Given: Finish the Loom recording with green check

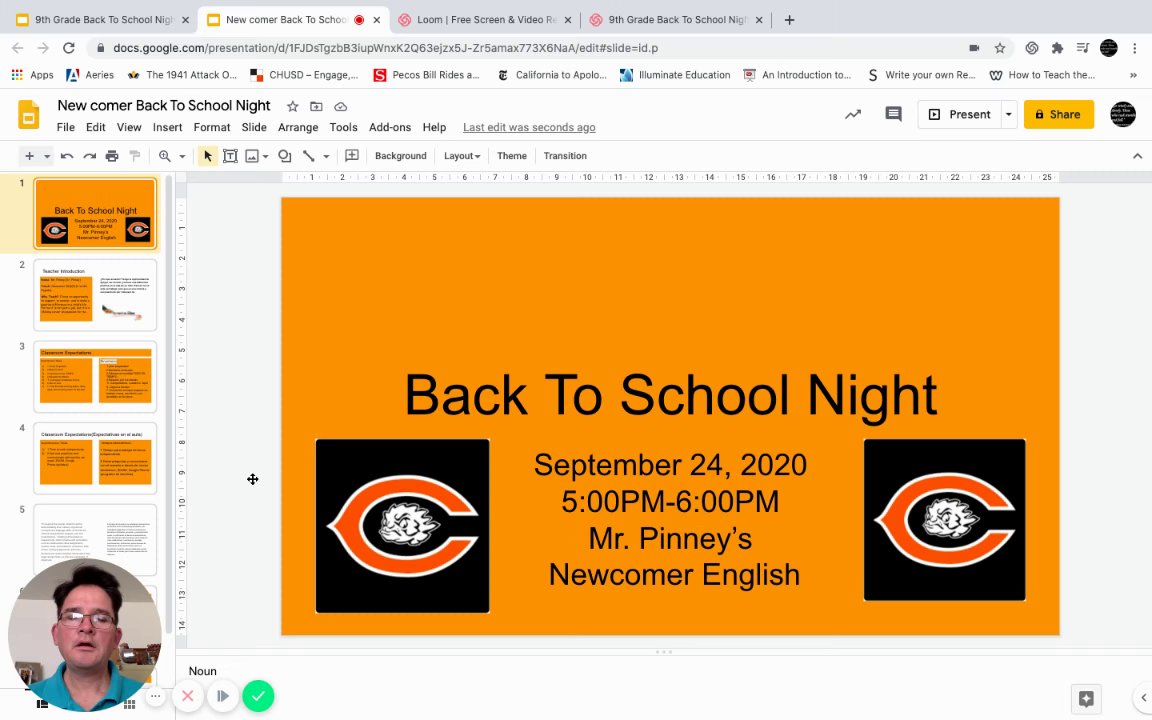Looking at the screenshot, I should pyautogui.click(x=258, y=696).
